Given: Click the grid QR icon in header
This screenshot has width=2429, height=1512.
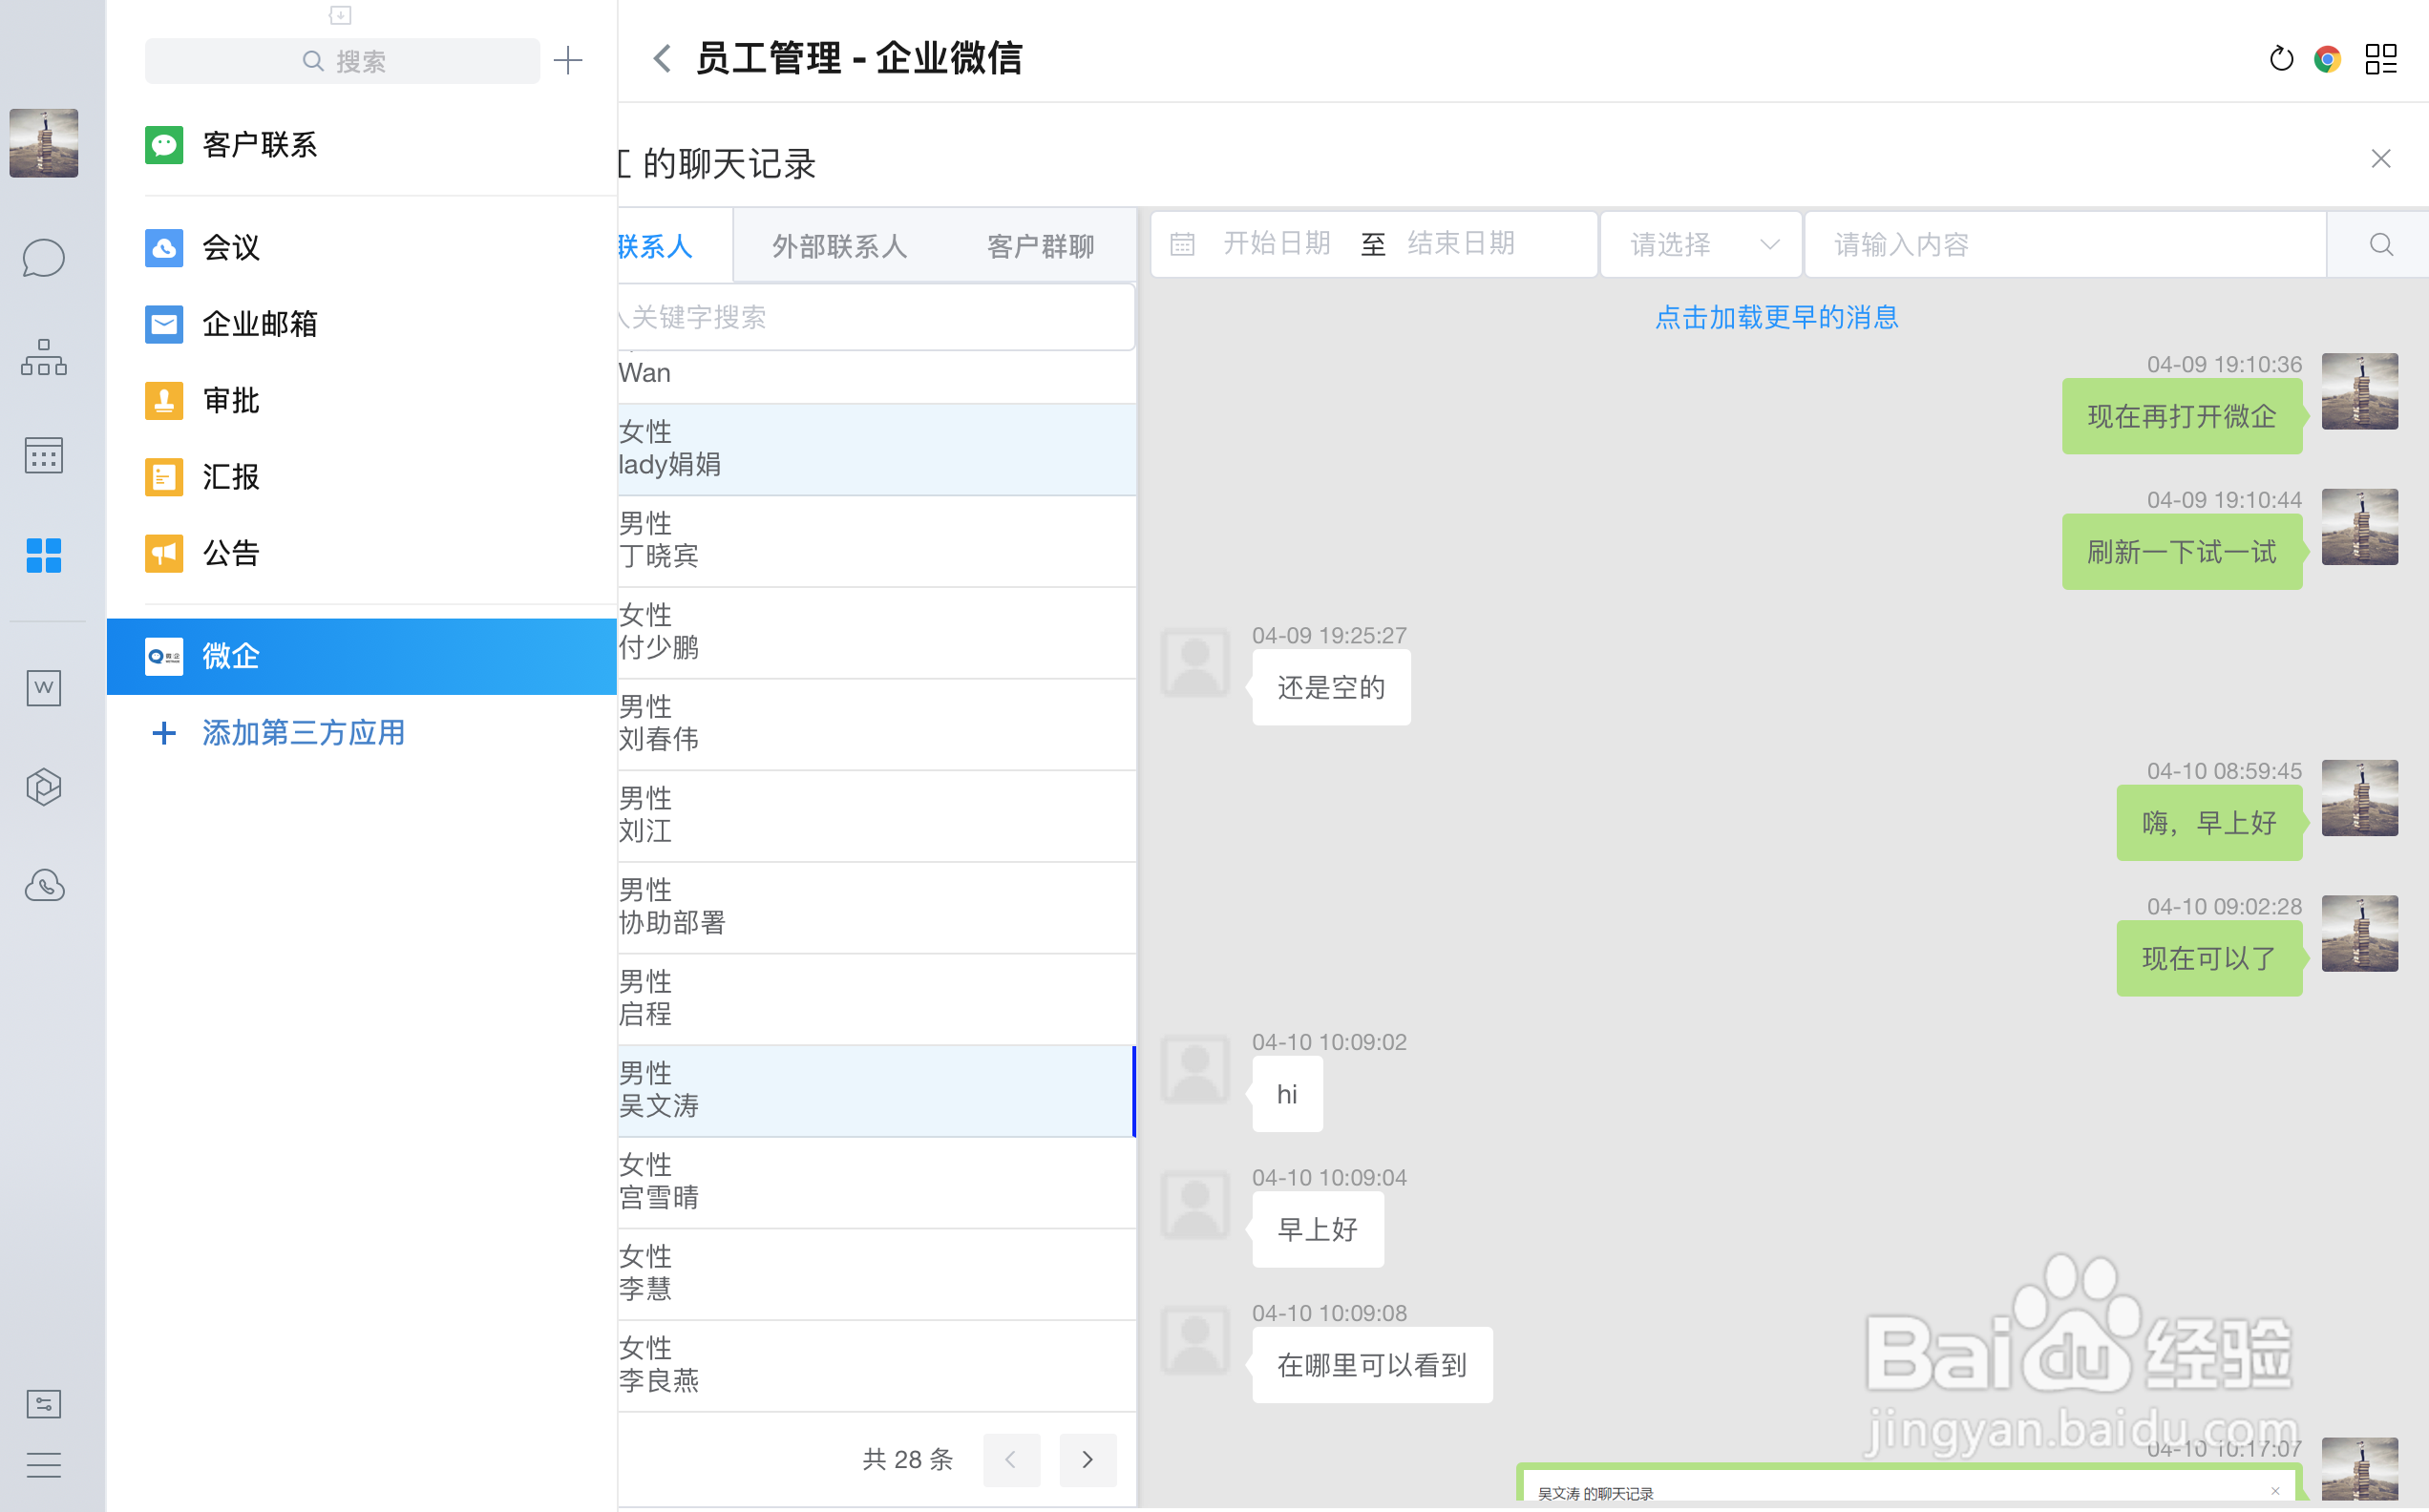Looking at the screenshot, I should (2381, 59).
